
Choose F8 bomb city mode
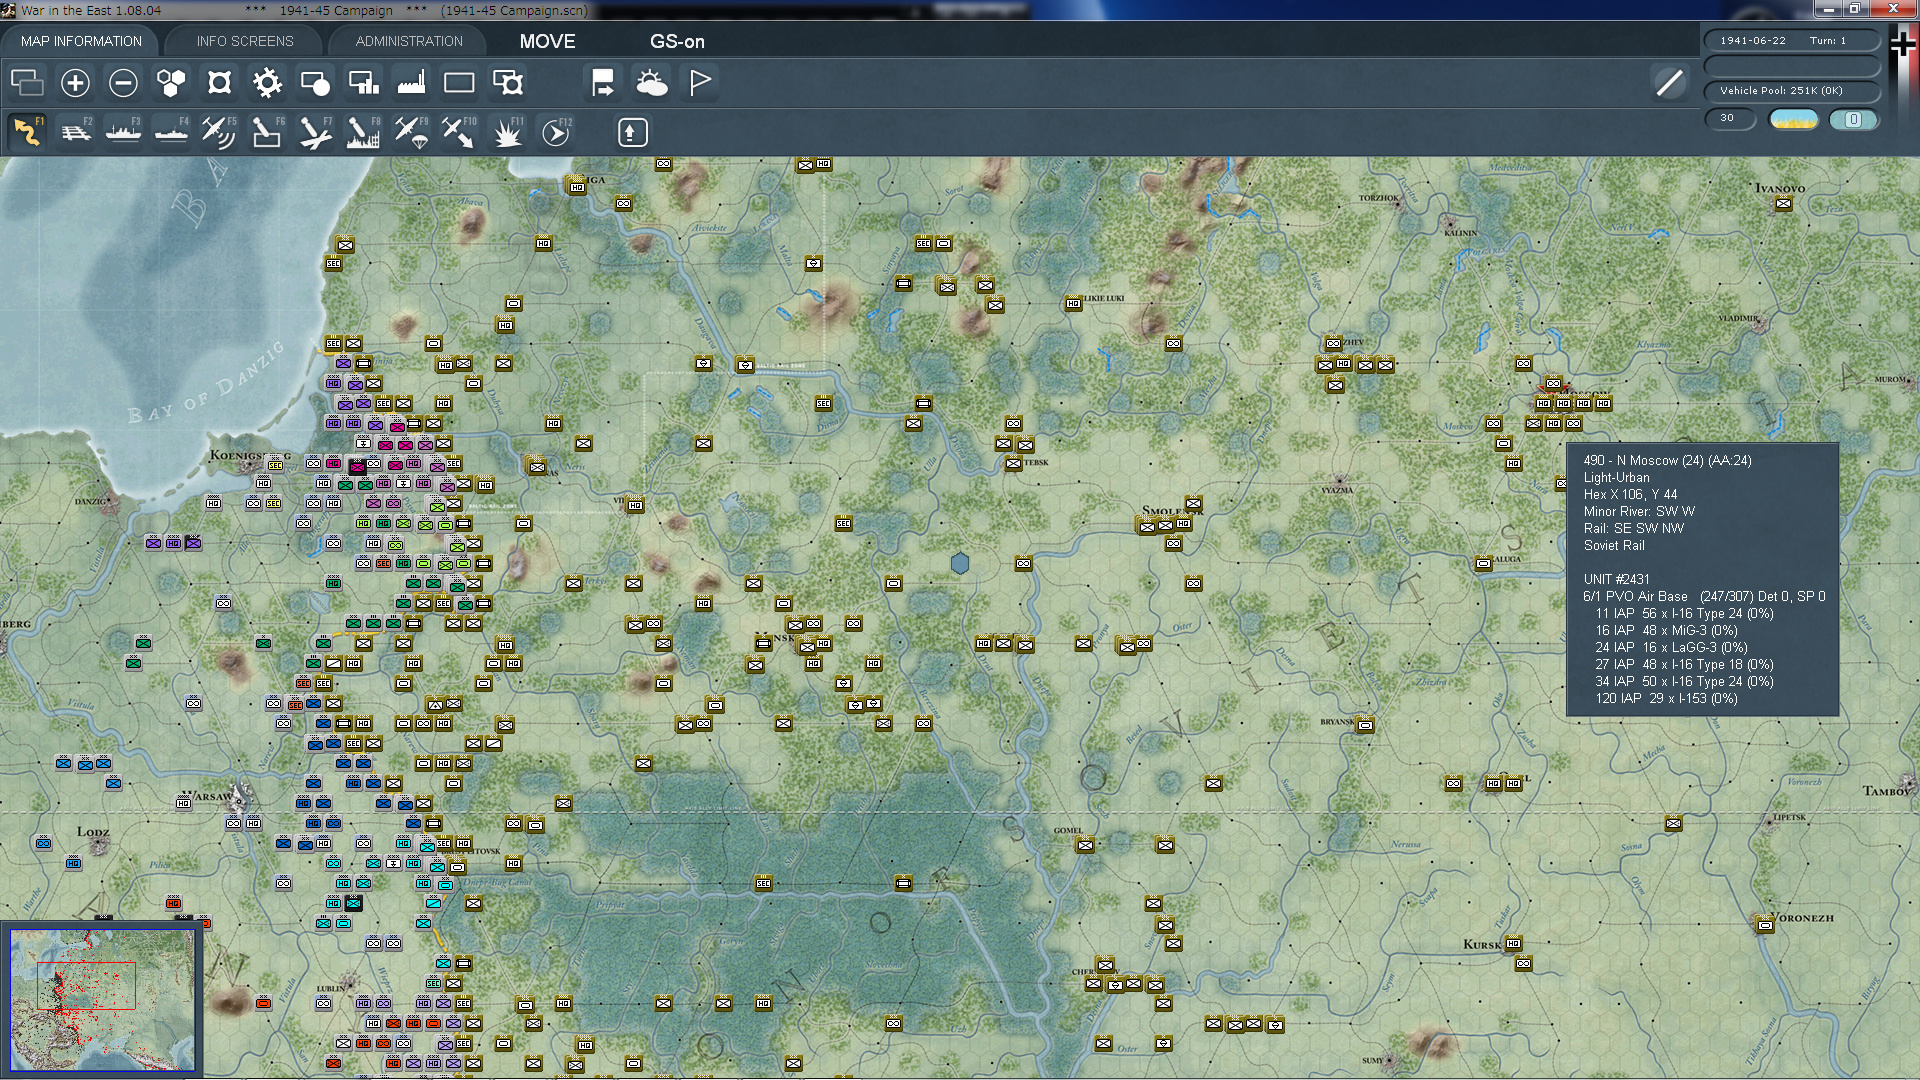click(363, 132)
